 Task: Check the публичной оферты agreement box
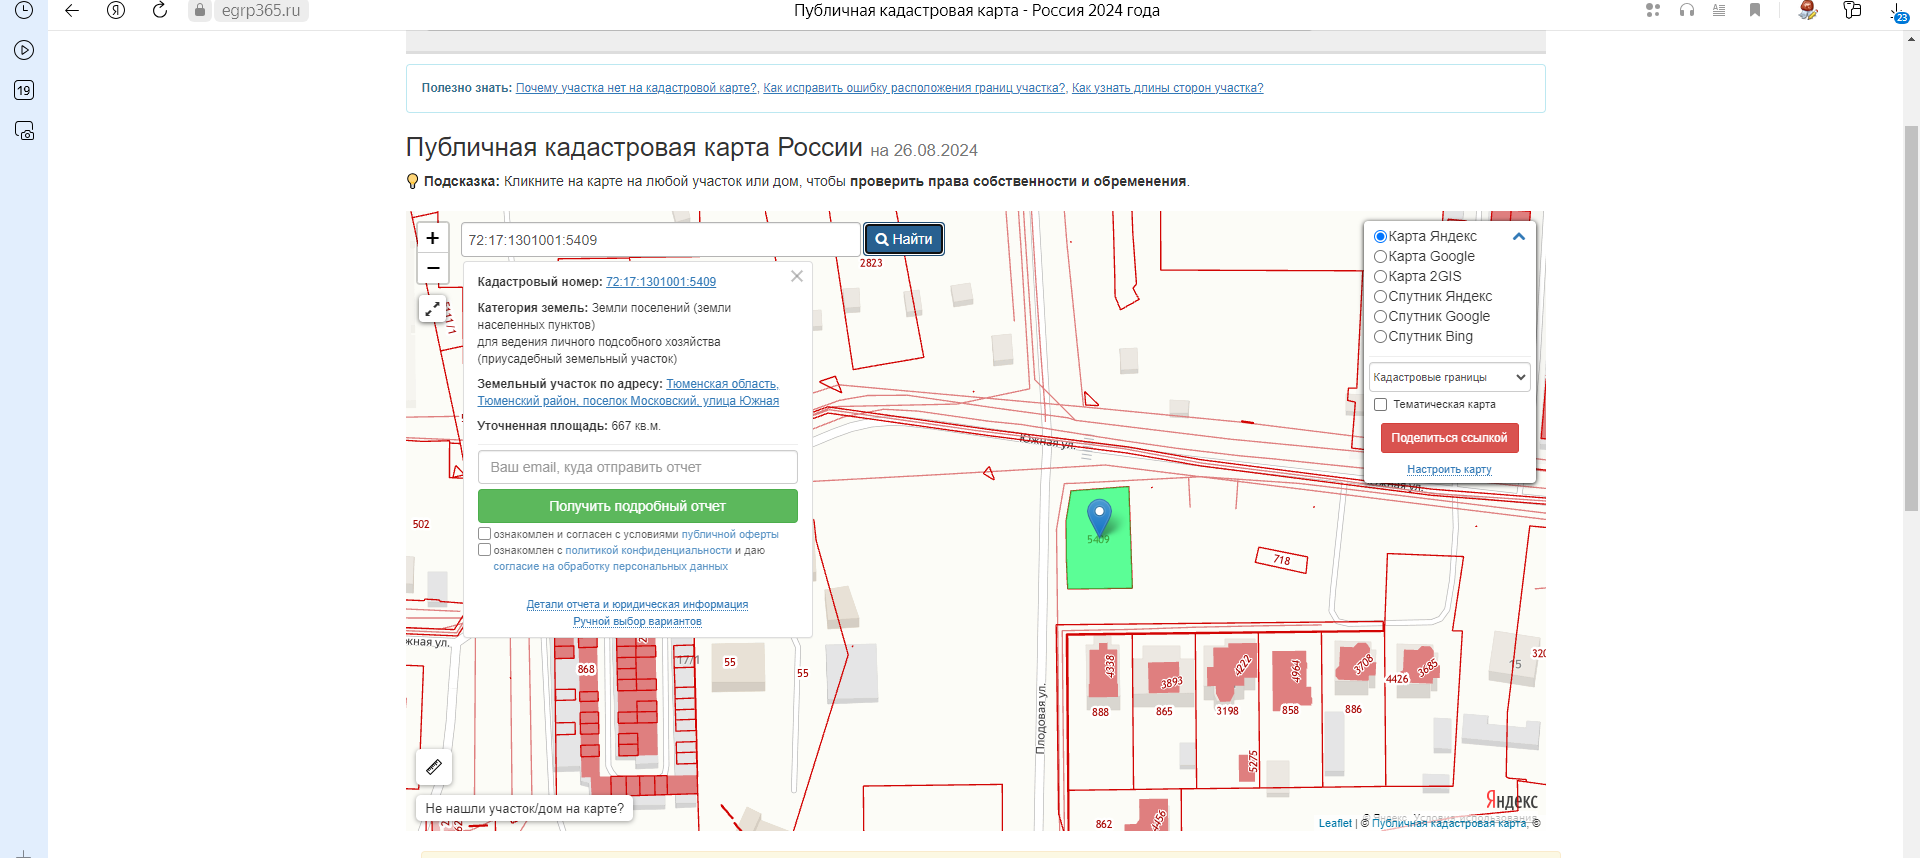coord(484,534)
